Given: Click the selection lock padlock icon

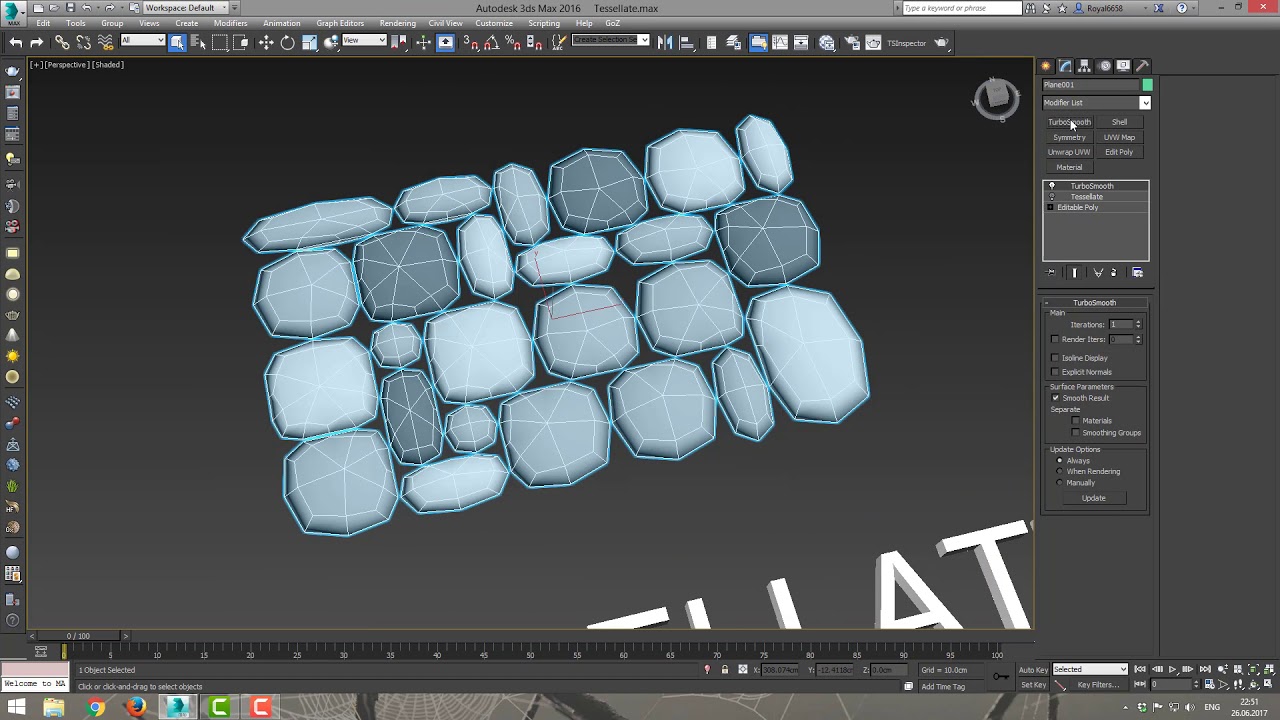Looking at the screenshot, I should [x=724, y=670].
